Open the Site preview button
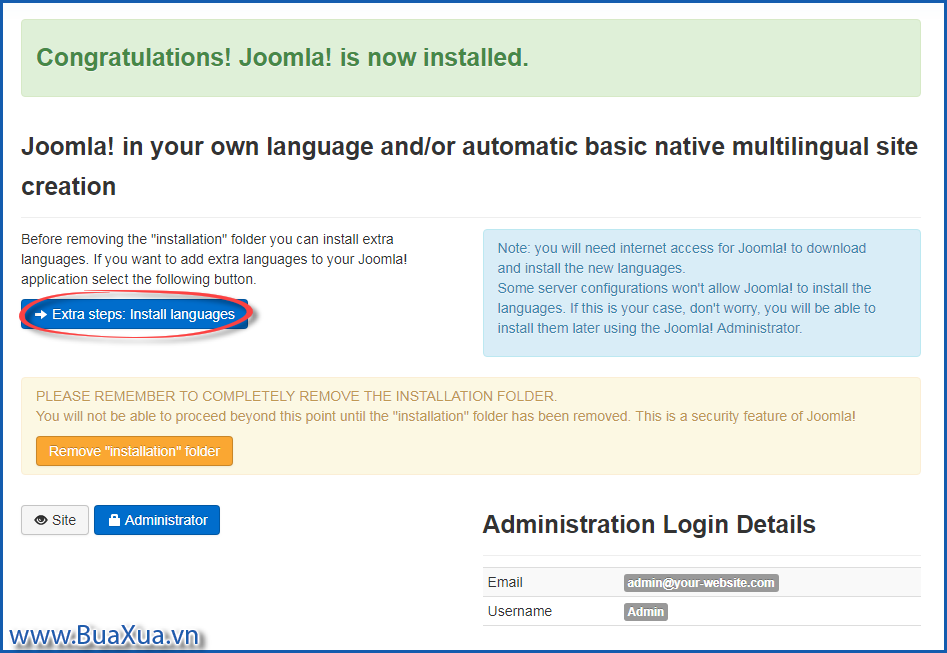947x653 pixels. tap(55, 520)
